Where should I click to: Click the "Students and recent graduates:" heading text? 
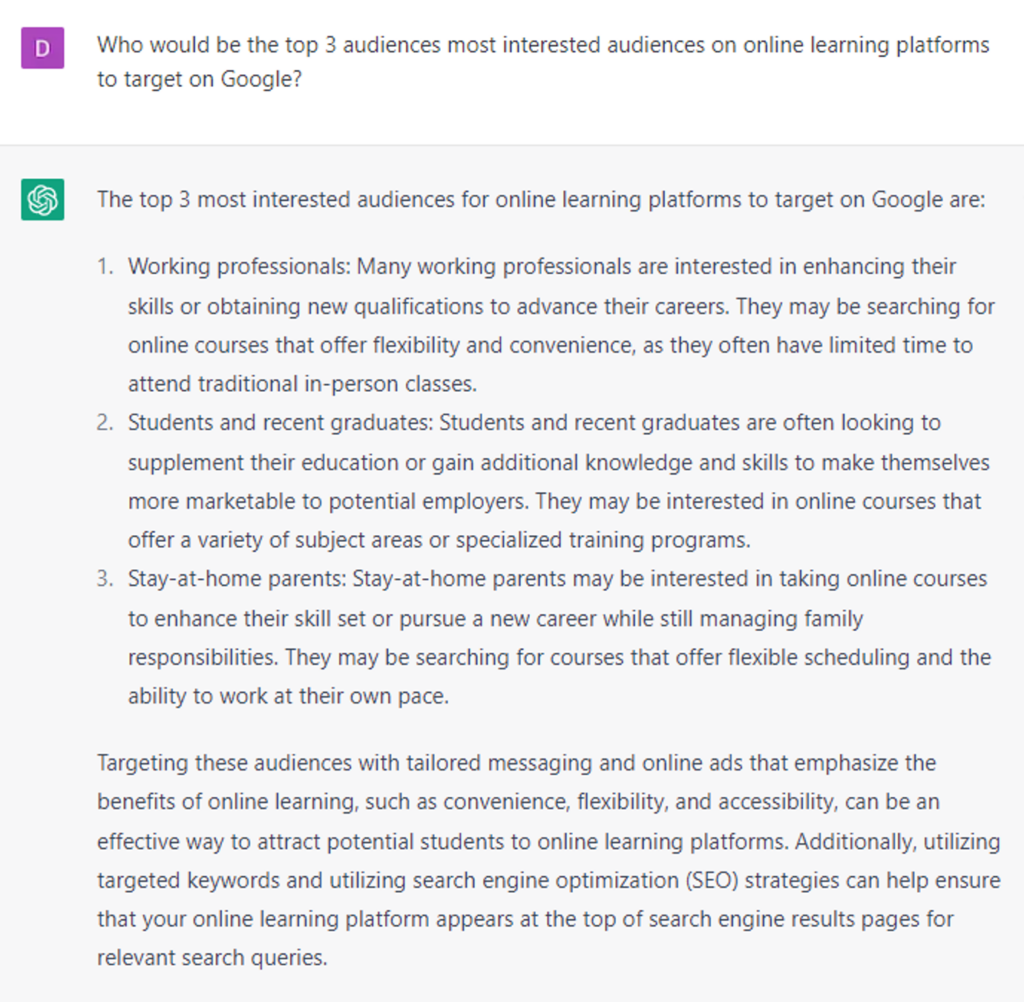[281, 423]
